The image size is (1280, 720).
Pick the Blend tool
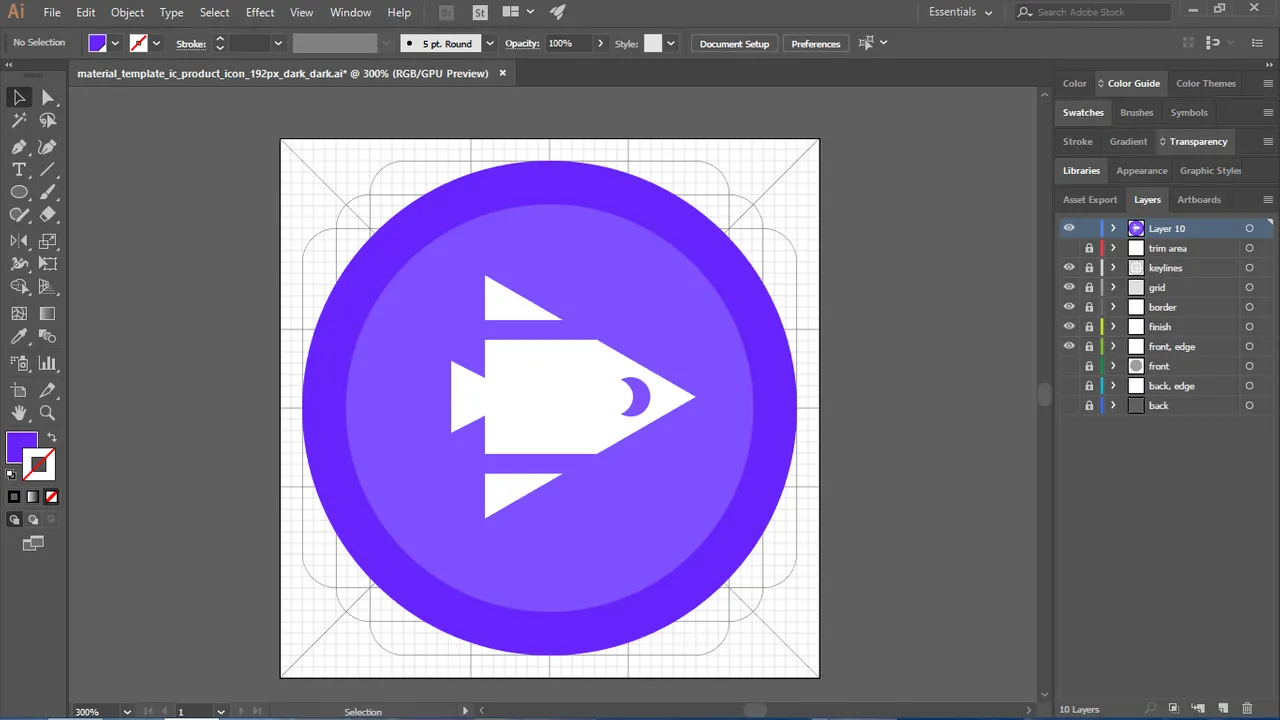pyautogui.click(x=48, y=338)
